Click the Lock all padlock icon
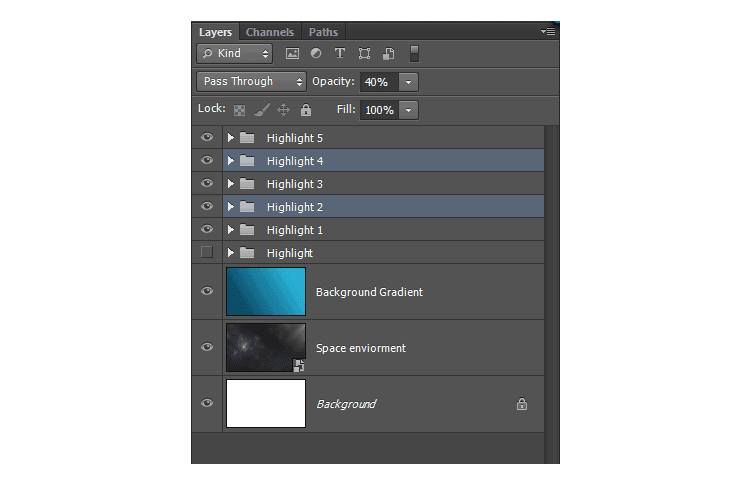The width and height of the screenshot is (740, 493). click(x=306, y=110)
